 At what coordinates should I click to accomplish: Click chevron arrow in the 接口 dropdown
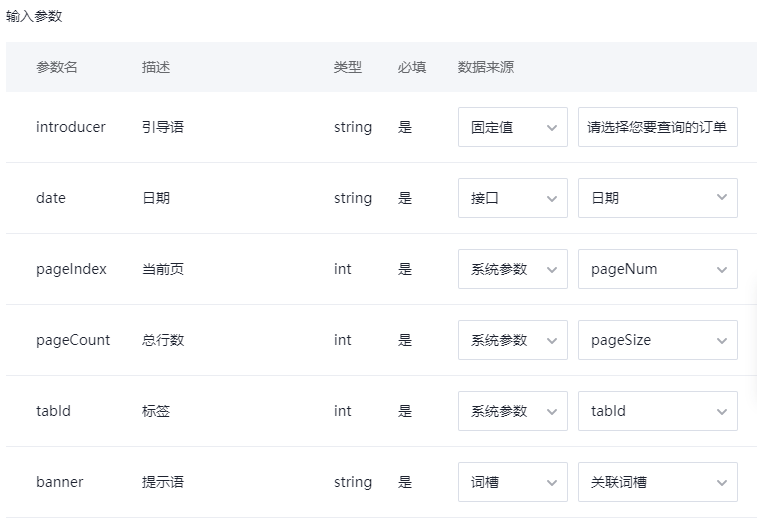[552, 199]
